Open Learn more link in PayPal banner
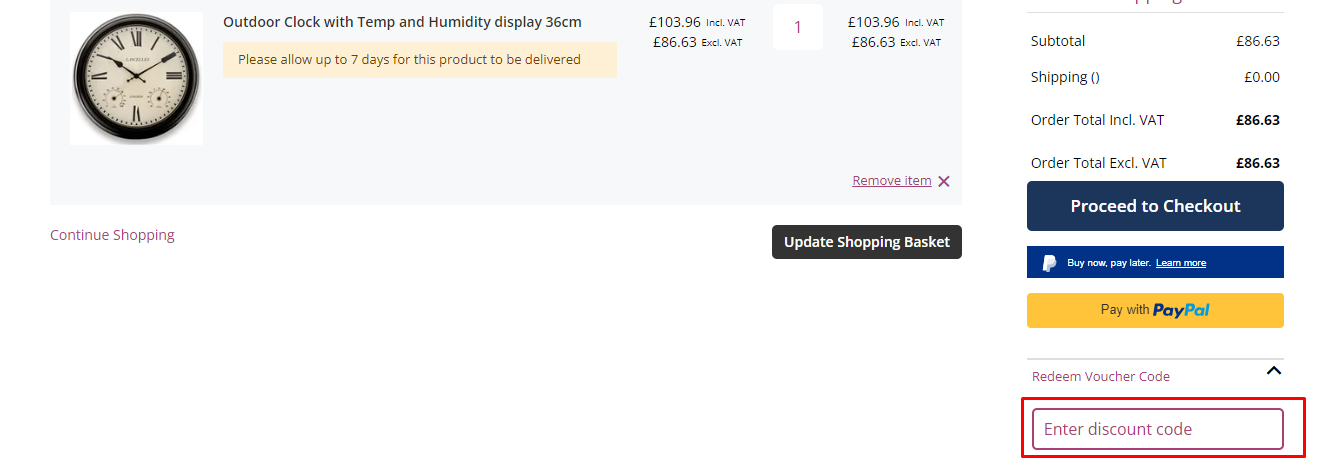Image resolution: width=1317 pixels, height=469 pixels. (1181, 263)
